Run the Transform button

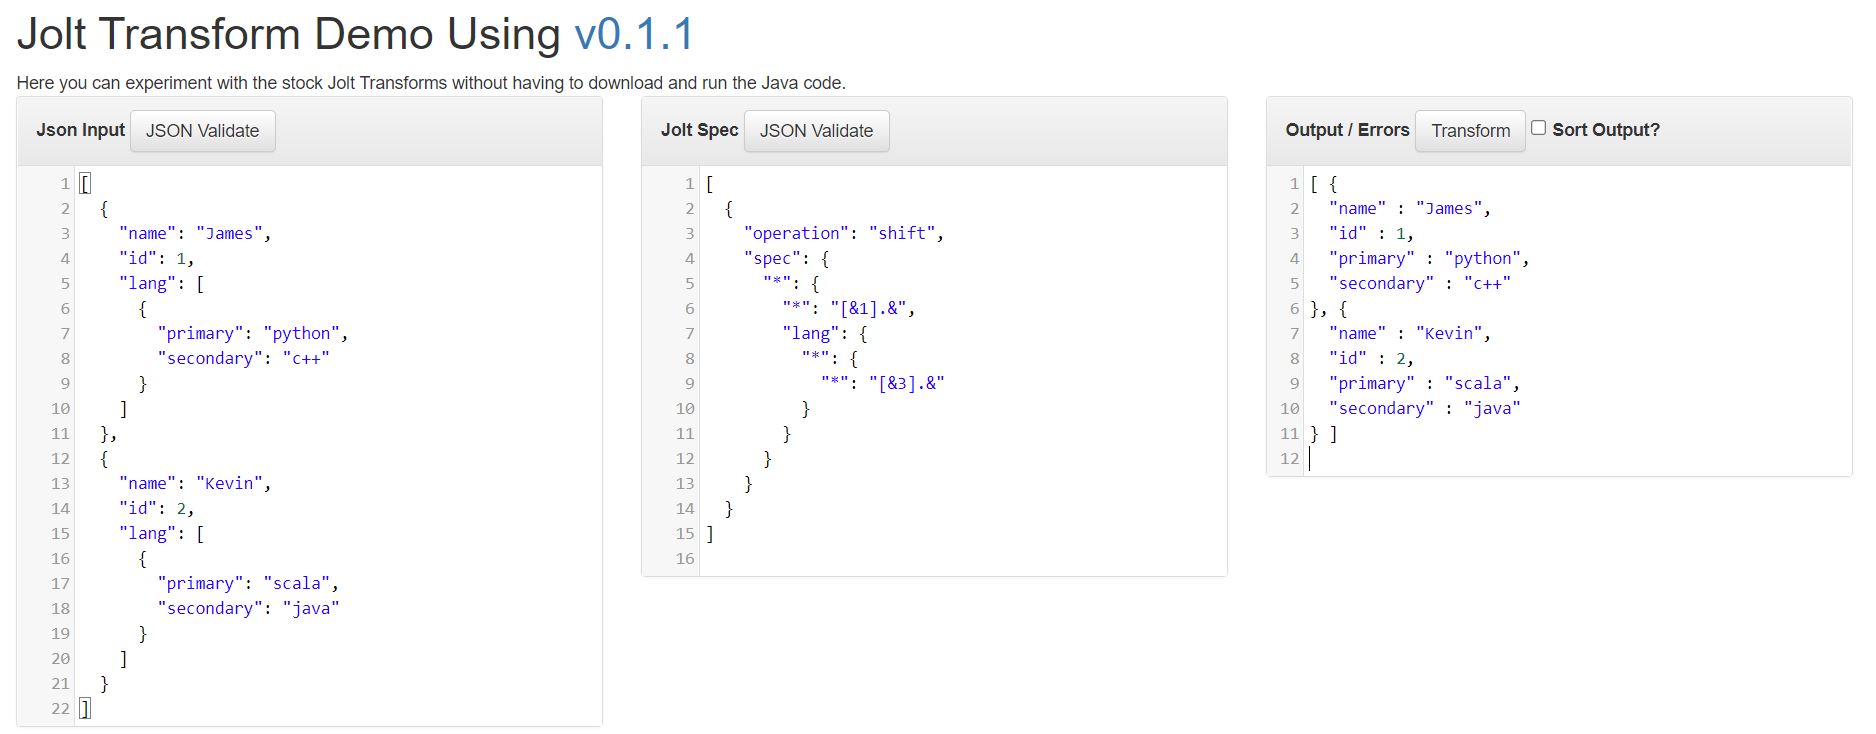(x=1470, y=131)
